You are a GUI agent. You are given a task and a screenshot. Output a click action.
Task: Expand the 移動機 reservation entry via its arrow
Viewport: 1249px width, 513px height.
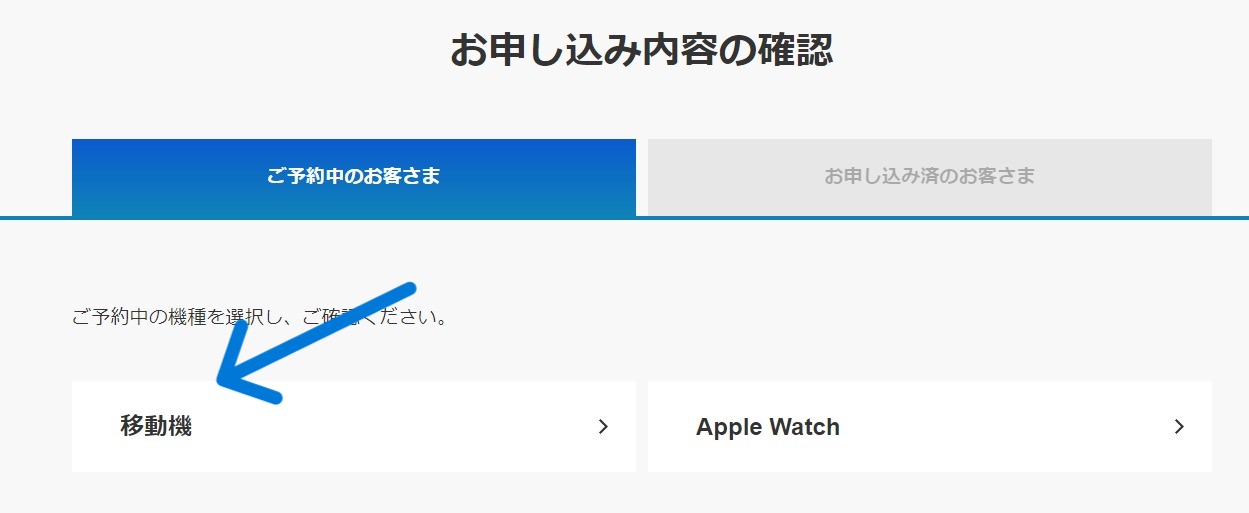603,427
